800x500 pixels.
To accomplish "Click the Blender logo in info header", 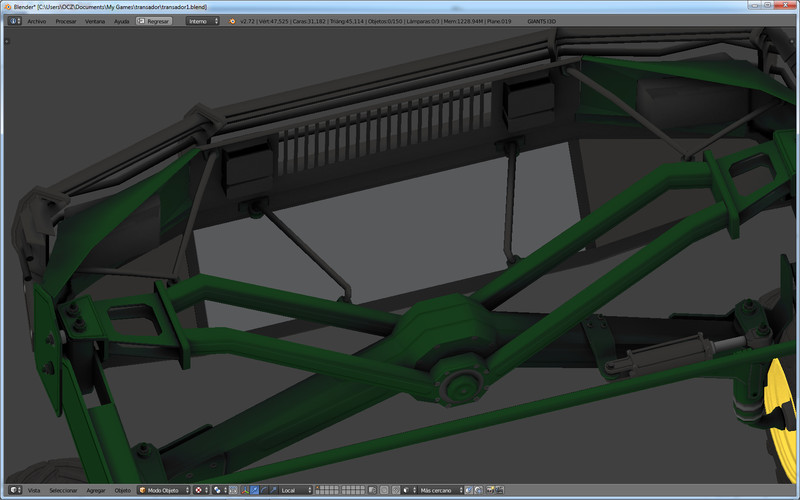I will pos(232,20).
